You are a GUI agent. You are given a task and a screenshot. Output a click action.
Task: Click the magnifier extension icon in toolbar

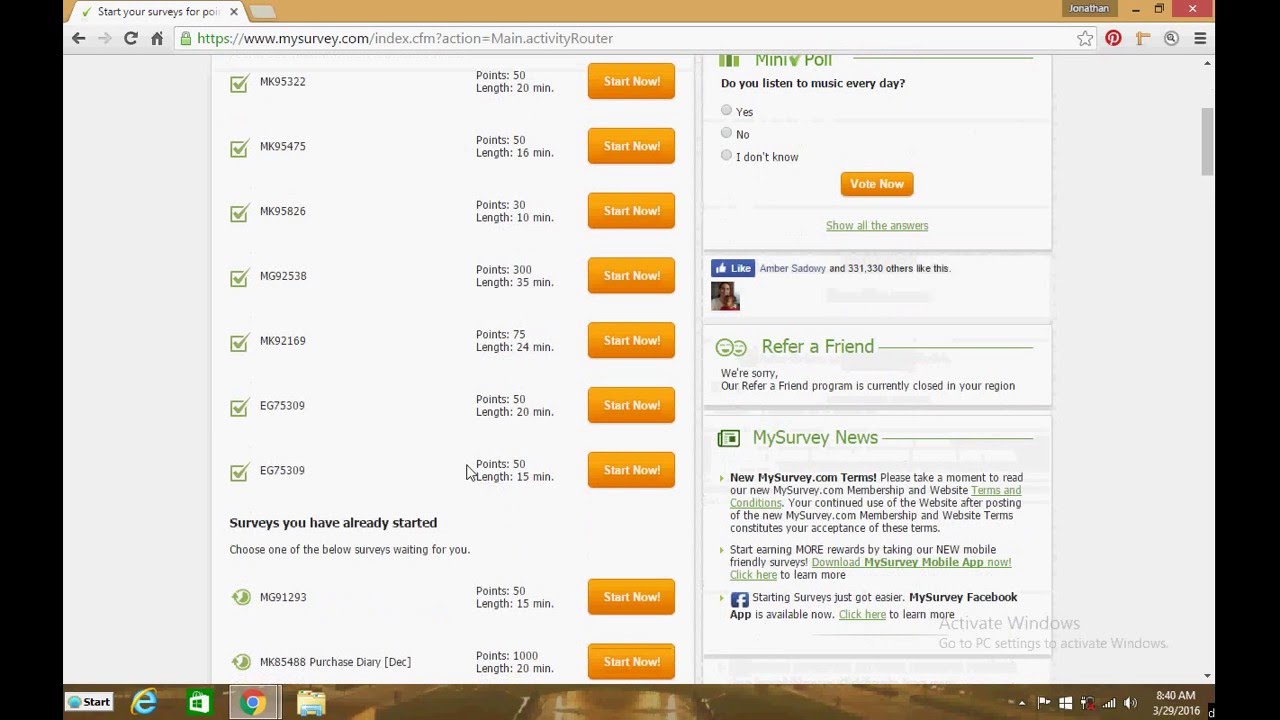(x=1171, y=38)
